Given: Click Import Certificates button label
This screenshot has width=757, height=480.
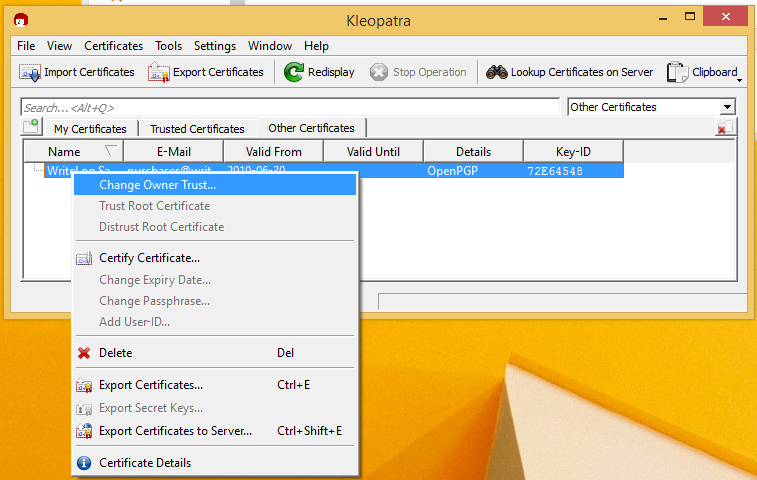Looking at the screenshot, I should point(89,72).
